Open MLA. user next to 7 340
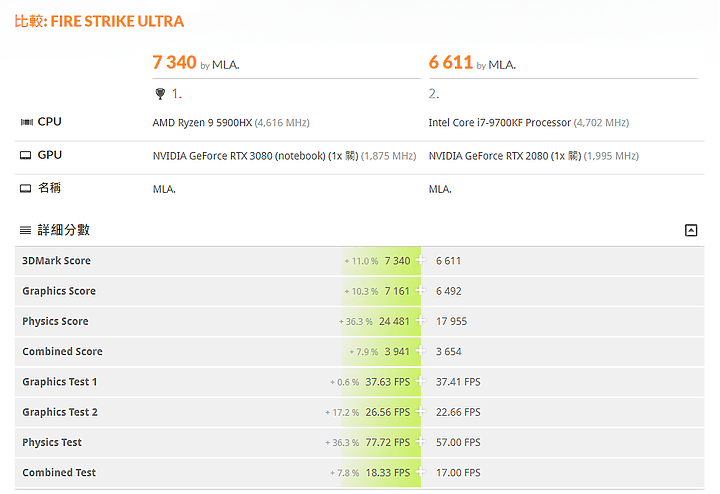 [225, 65]
